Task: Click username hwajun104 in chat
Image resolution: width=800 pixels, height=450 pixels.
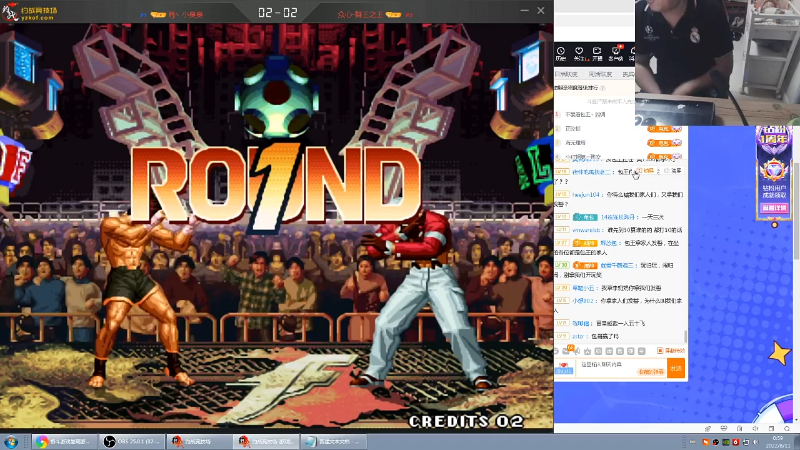Action: pyautogui.click(x=586, y=195)
